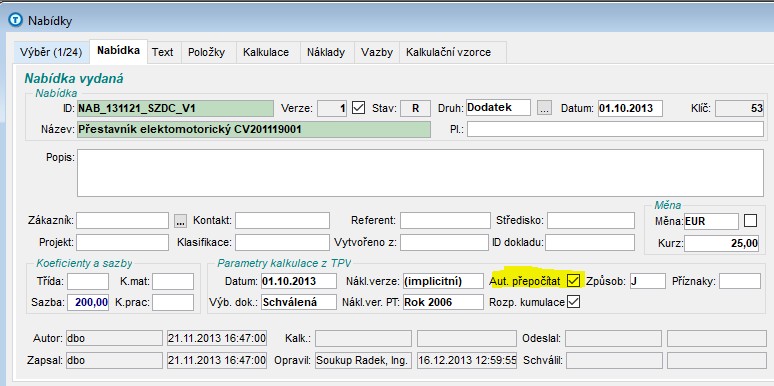Image resolution: width=774 pixels, height=386 pixels.
Task: Switch to the Vazby tab
Action: pyautogui.click(x=377, y=52)
